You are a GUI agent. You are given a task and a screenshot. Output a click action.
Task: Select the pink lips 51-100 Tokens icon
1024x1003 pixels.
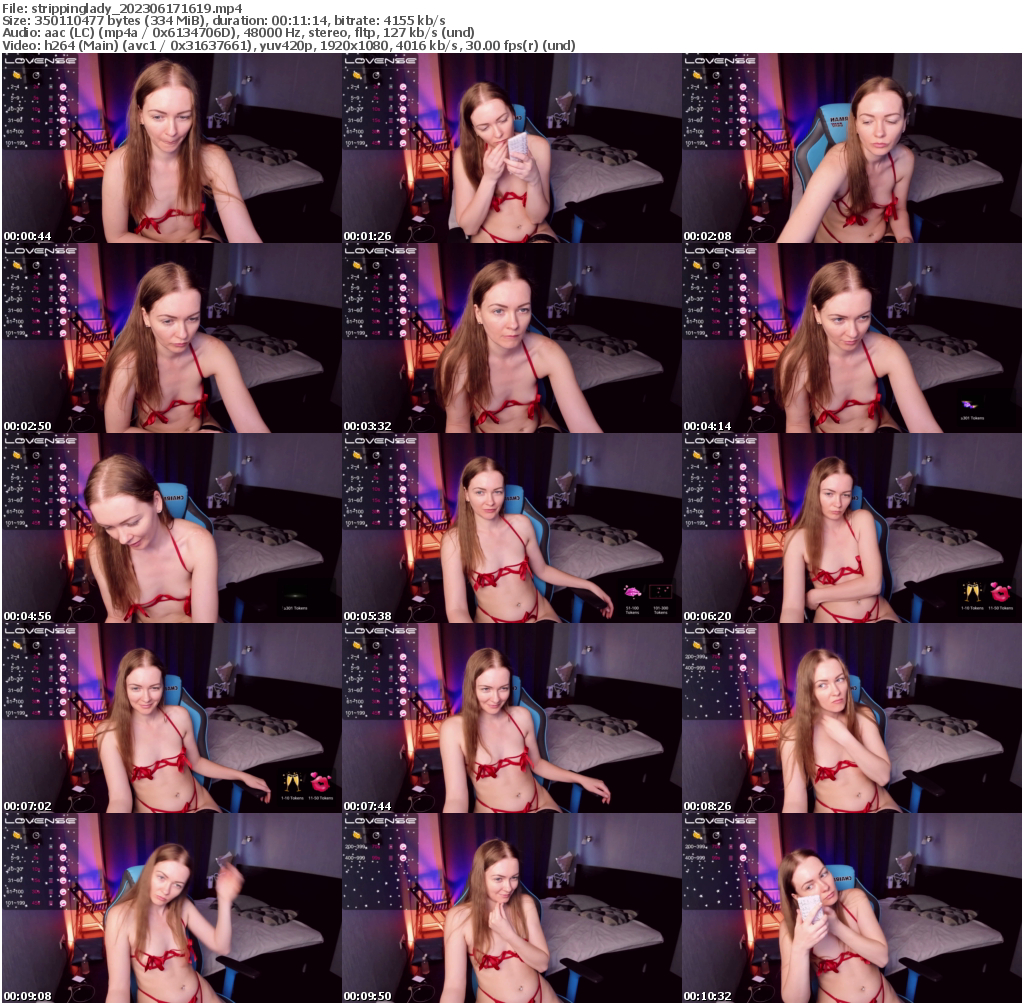click(x=633, y=591)
